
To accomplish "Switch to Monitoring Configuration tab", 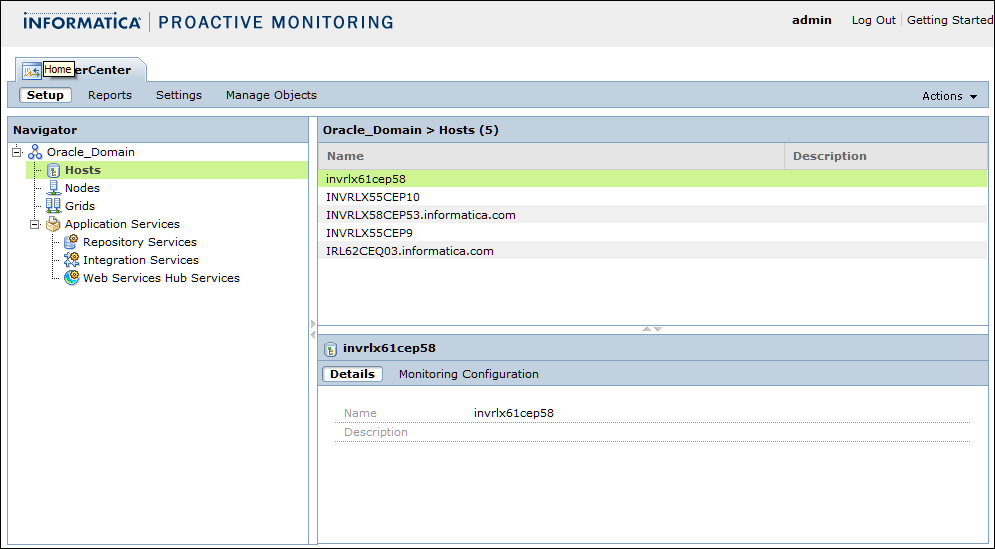I will 468,374.
